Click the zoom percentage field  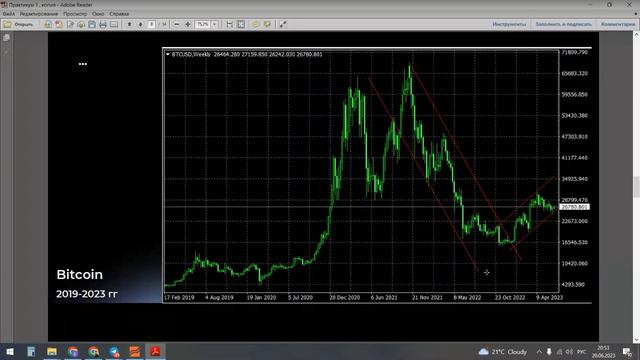pos(203,24)
